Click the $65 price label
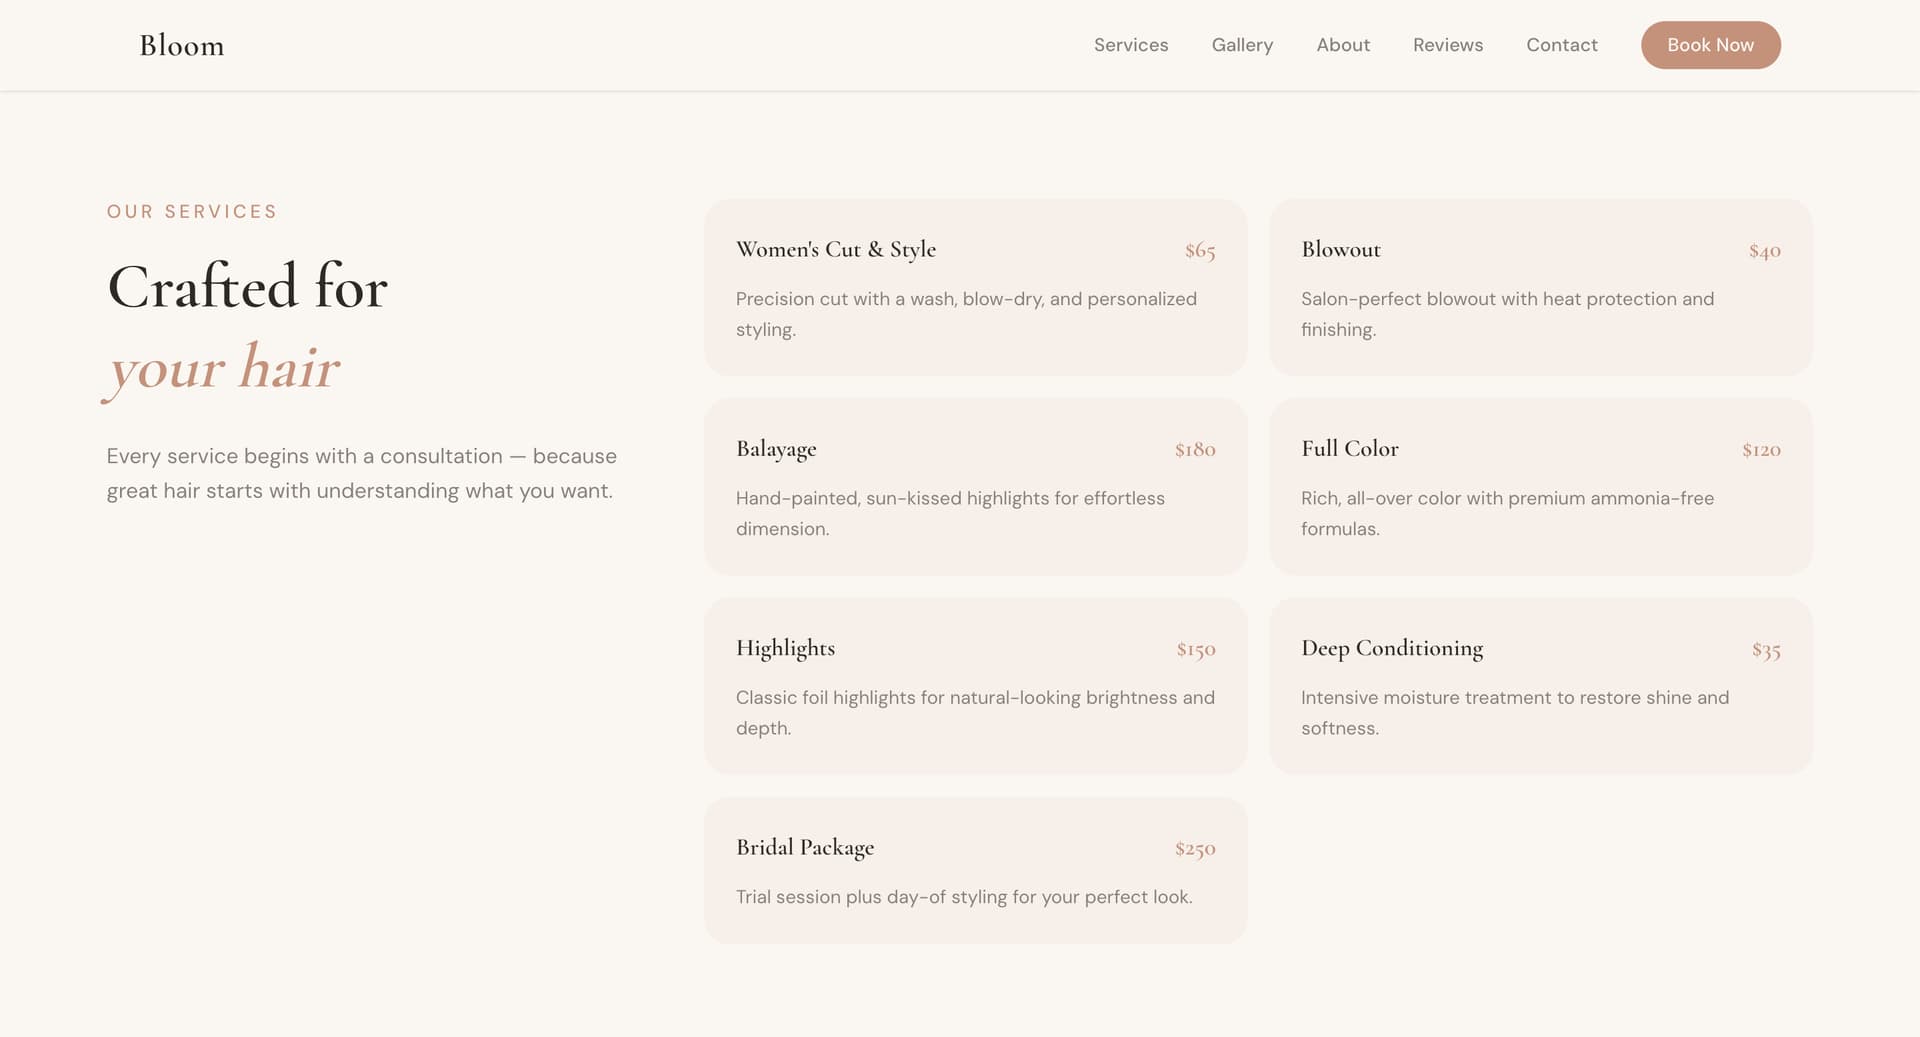1920x1037 pixels. [x=1198, y=250]
